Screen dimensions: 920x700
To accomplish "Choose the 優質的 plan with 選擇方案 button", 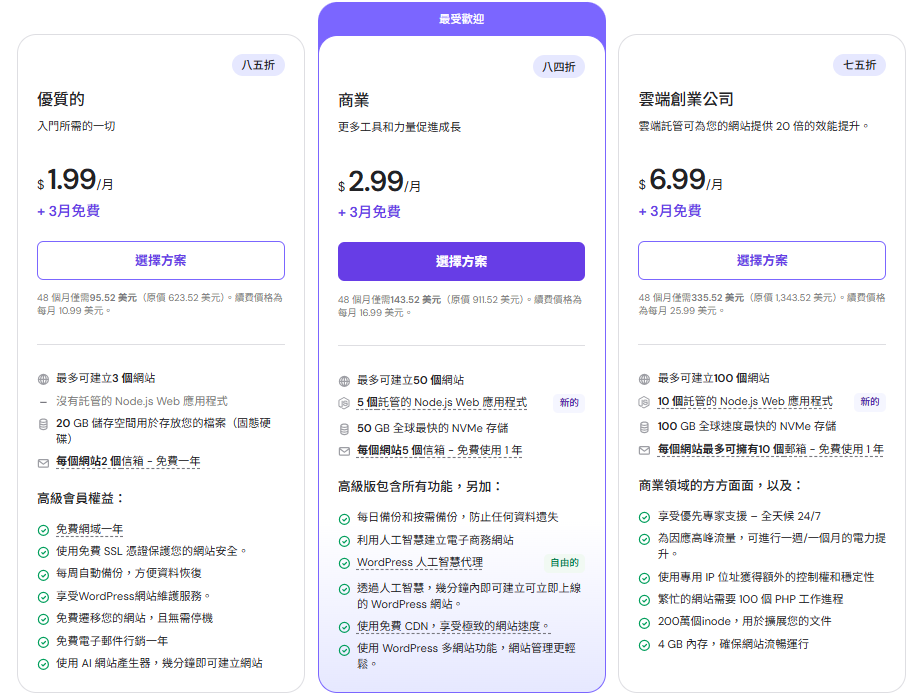I will point(161,260).
